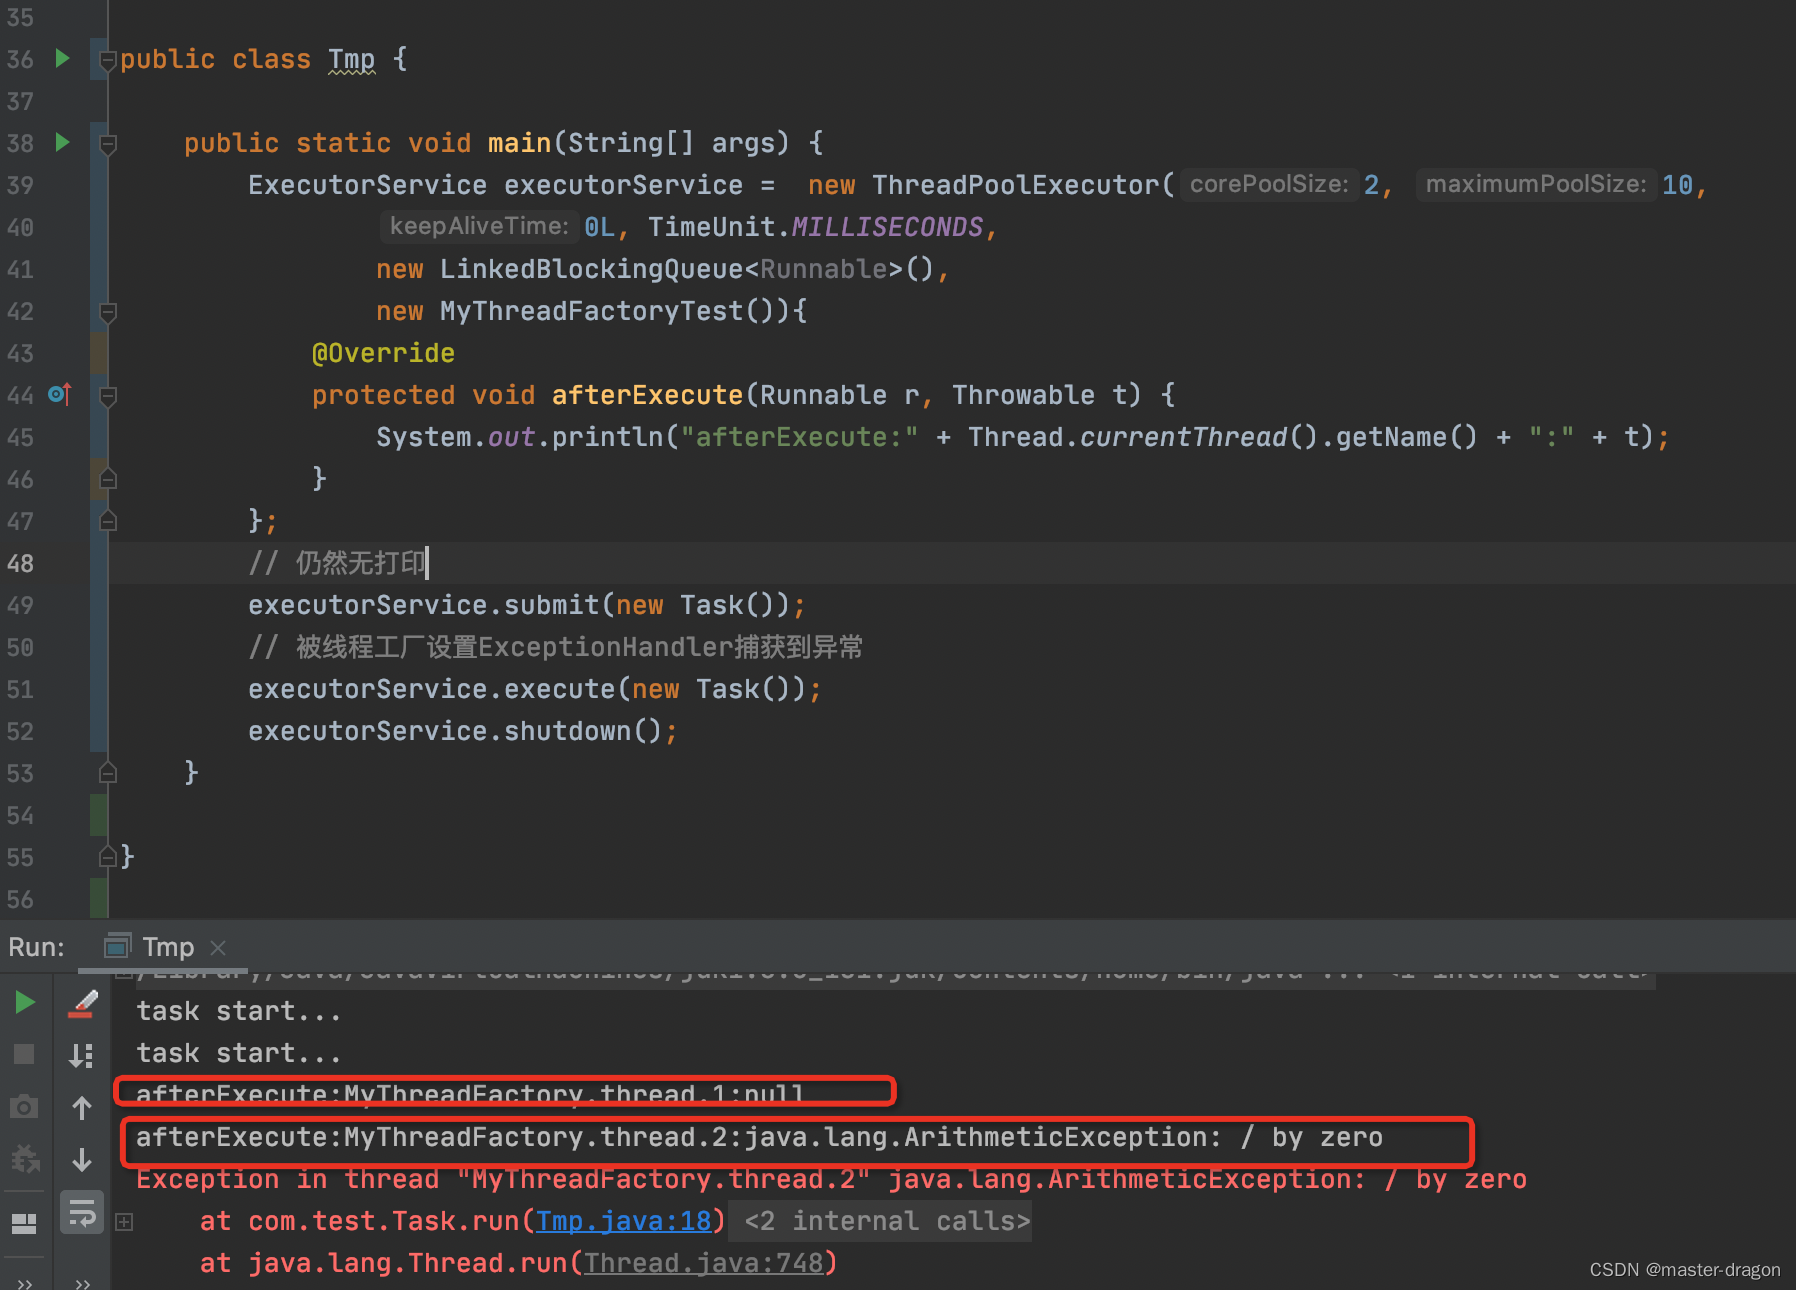
Task: Place cursor on executorService.execute line
Action: click(x=535, y=689)
